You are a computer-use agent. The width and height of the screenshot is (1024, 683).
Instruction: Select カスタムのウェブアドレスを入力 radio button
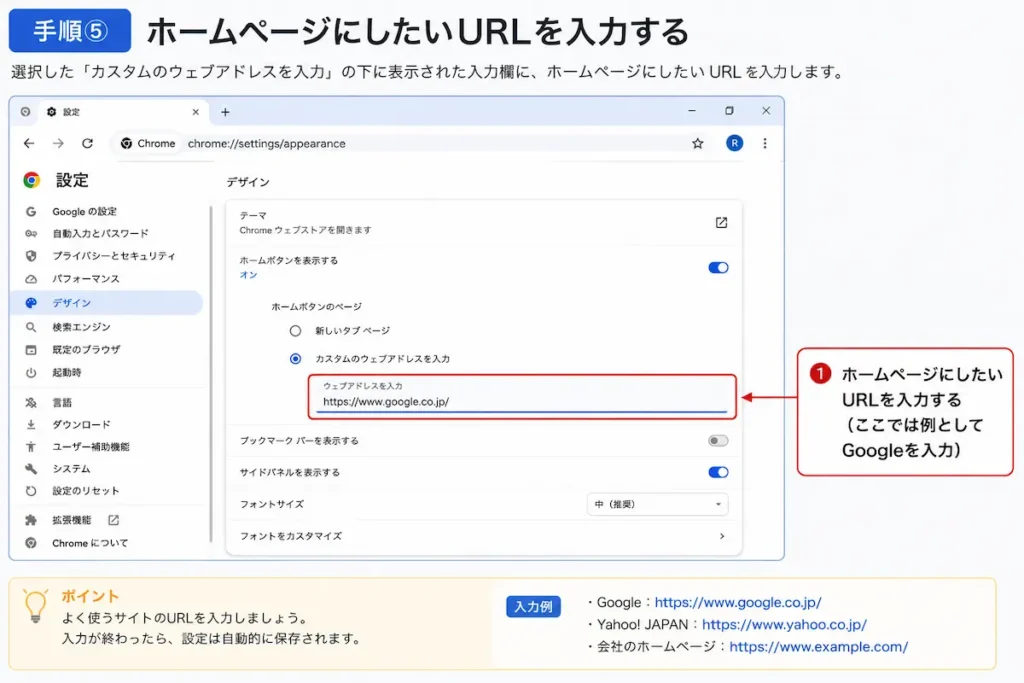295,358
